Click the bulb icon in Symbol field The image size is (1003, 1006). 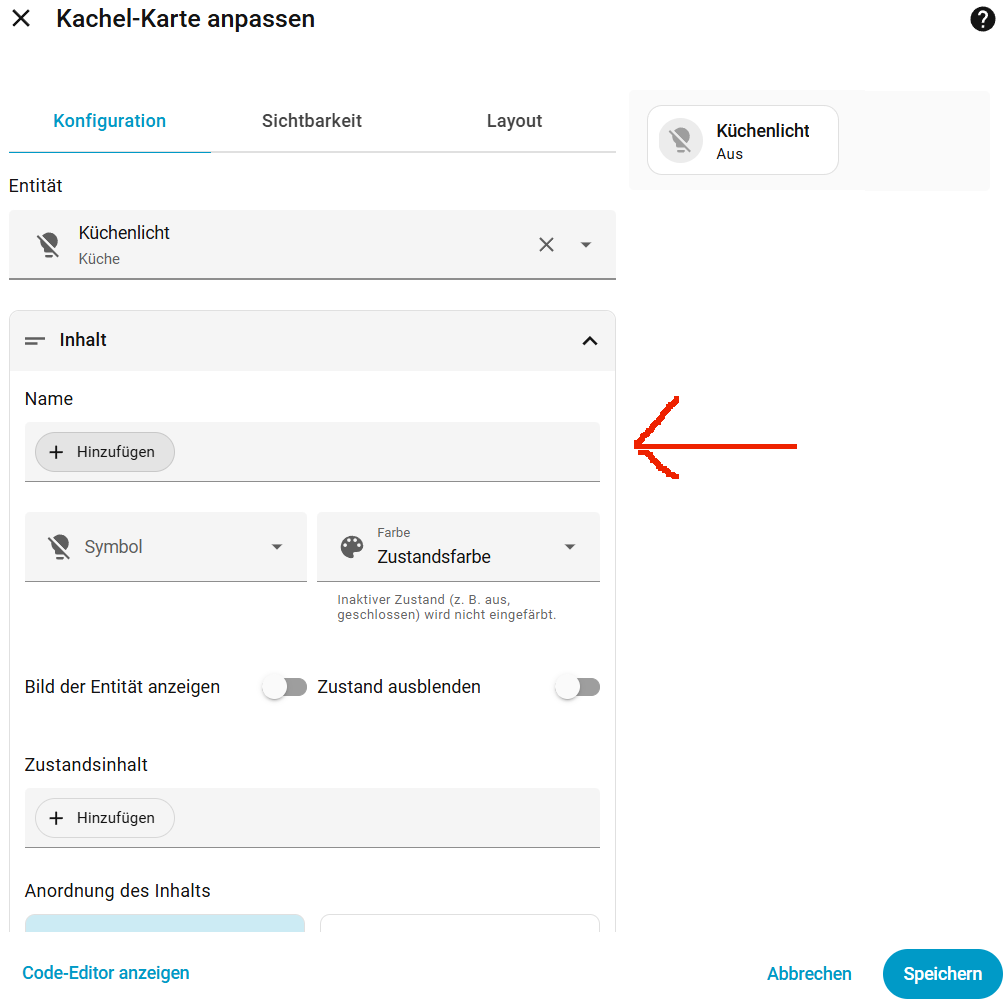59,547
